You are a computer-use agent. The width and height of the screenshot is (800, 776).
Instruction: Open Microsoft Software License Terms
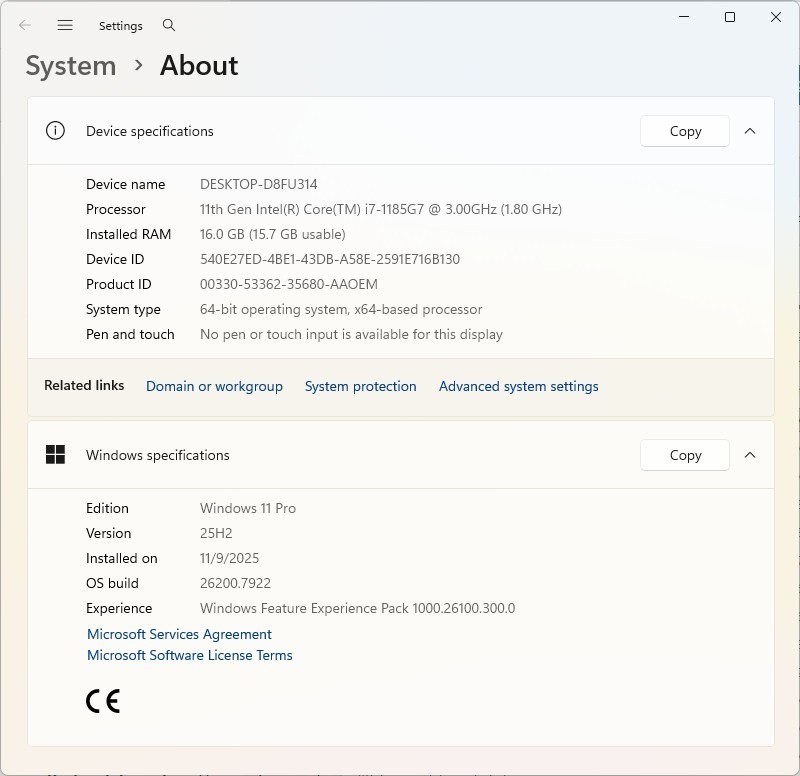[190, 655]
